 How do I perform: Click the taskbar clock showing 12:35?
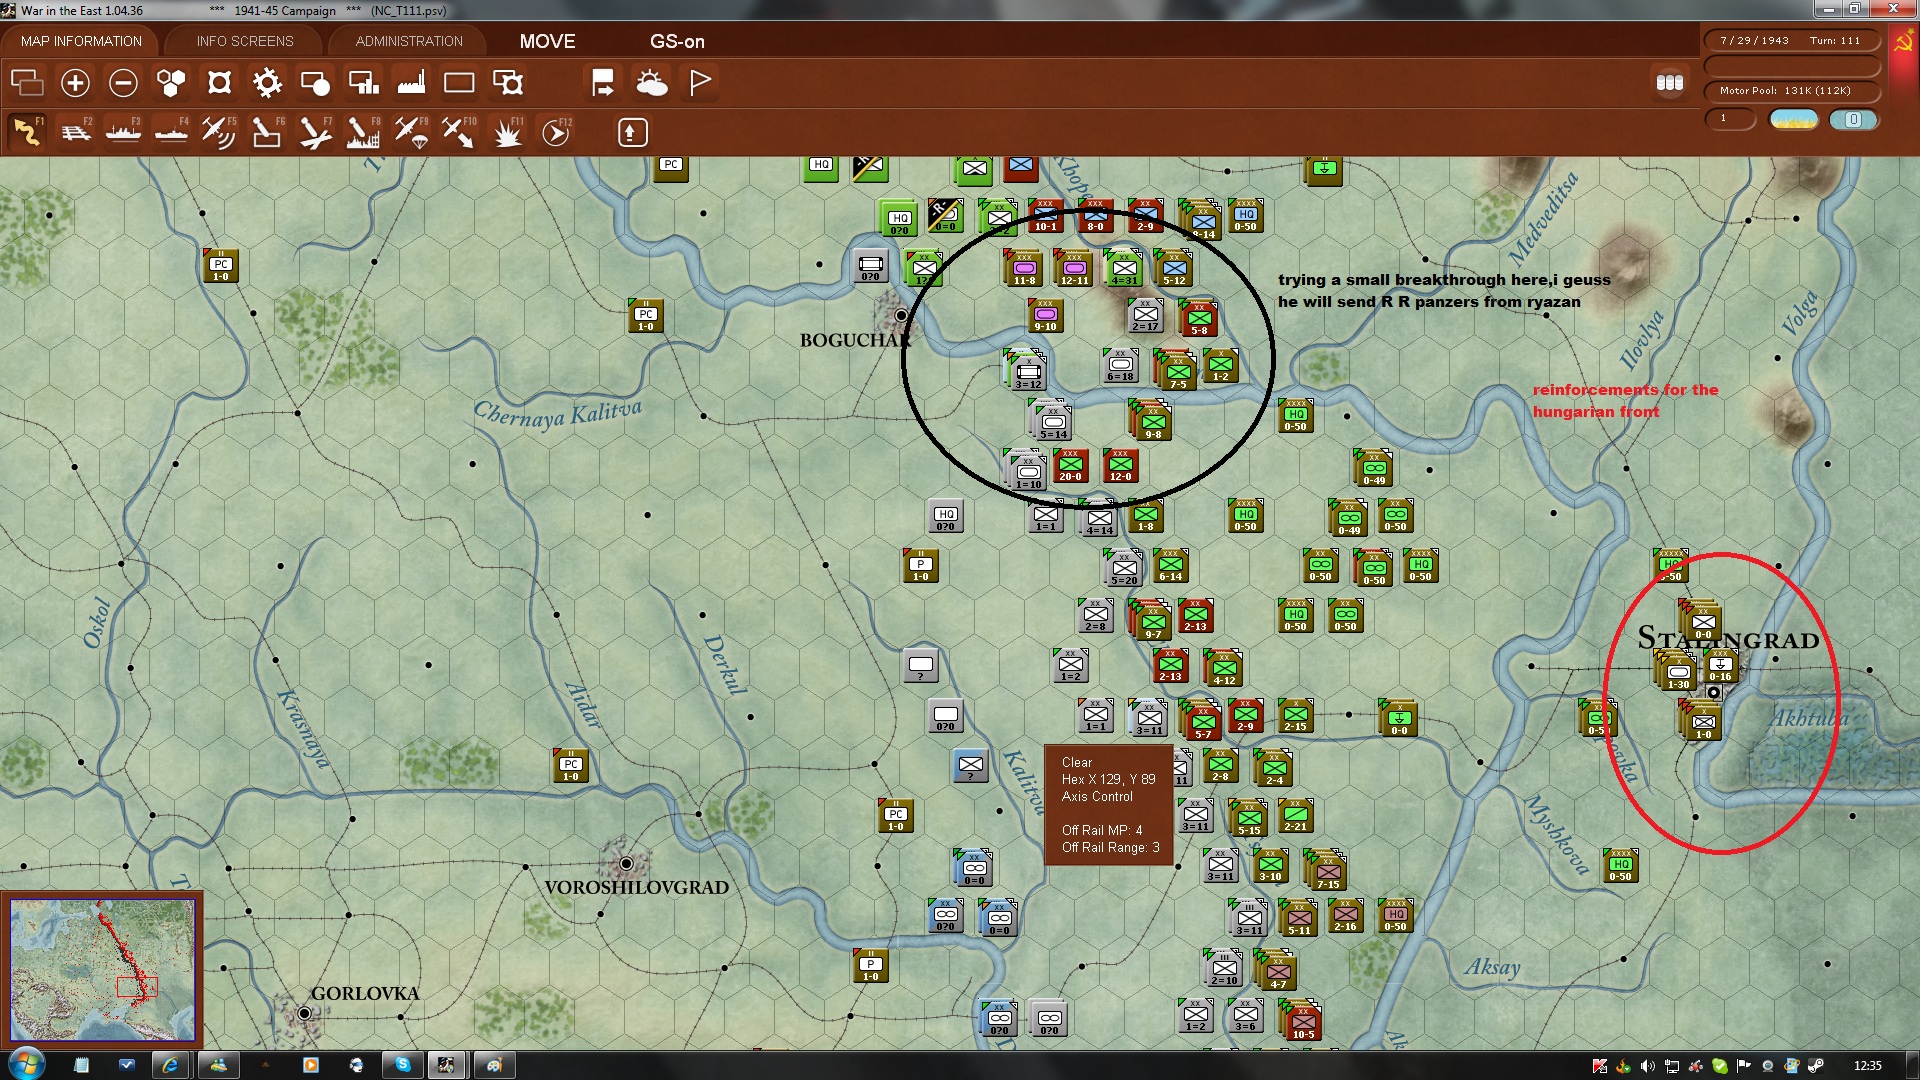click(x=1867, y=1066)
